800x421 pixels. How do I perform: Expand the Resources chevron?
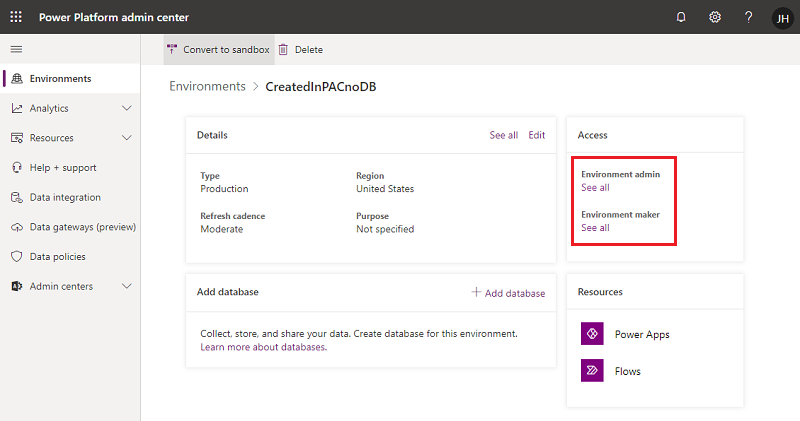pos(127,138)
